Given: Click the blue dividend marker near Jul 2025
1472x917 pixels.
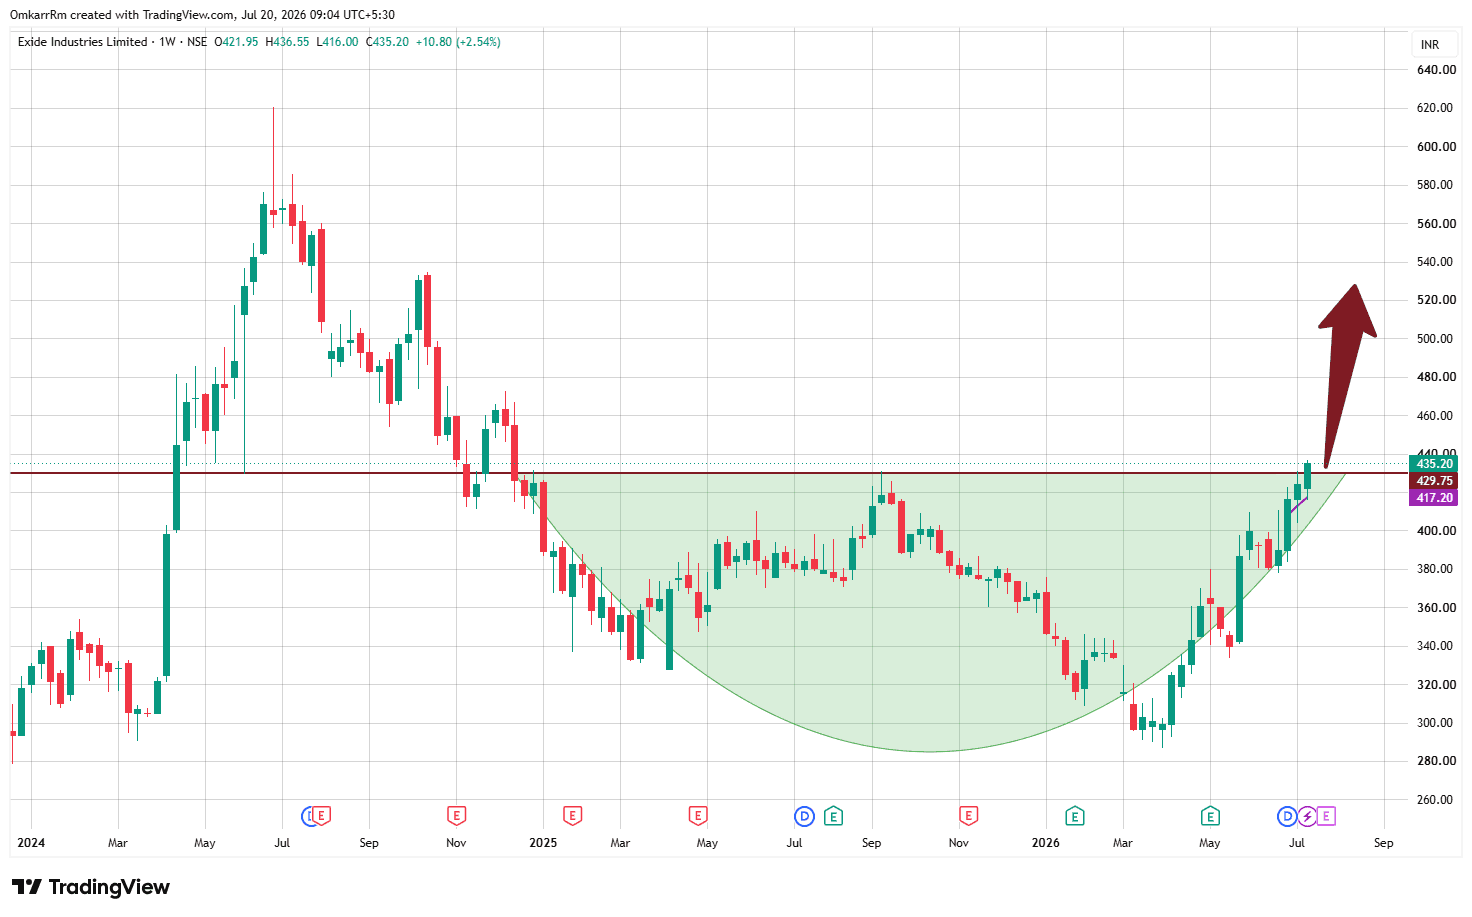Looking at the screenshot, I should point(804,816).
